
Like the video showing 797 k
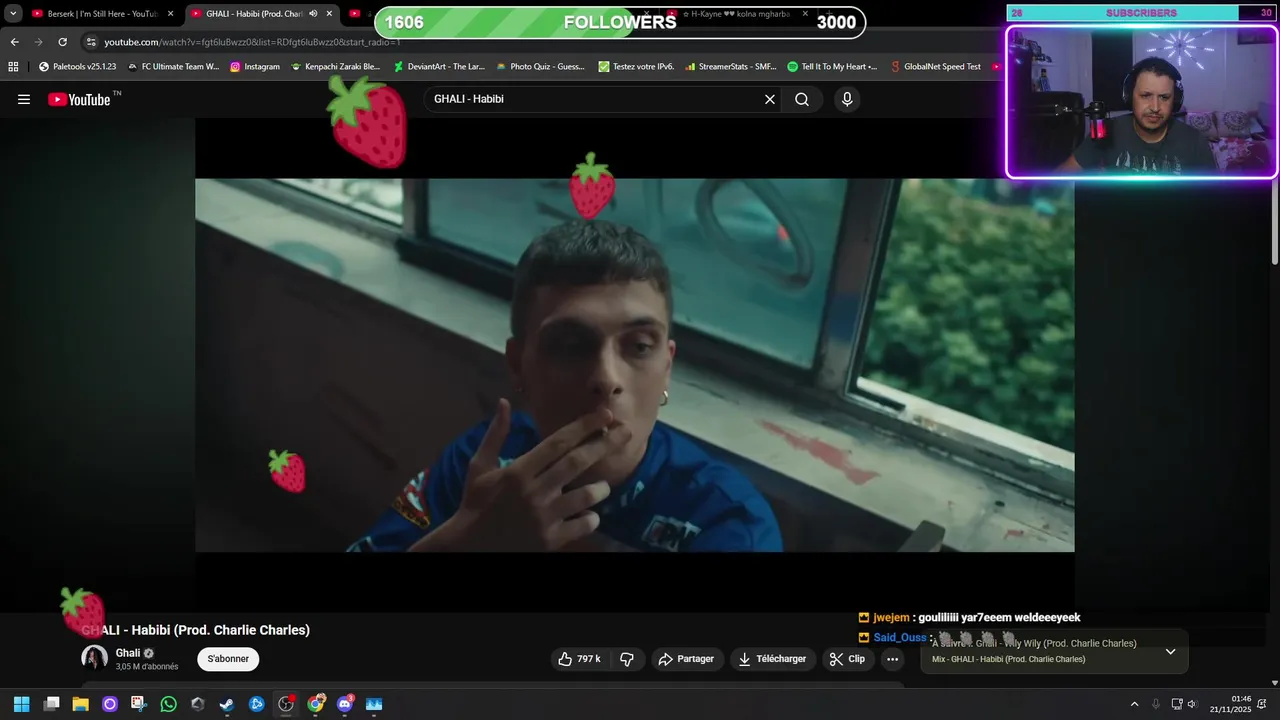pos(579,659)
